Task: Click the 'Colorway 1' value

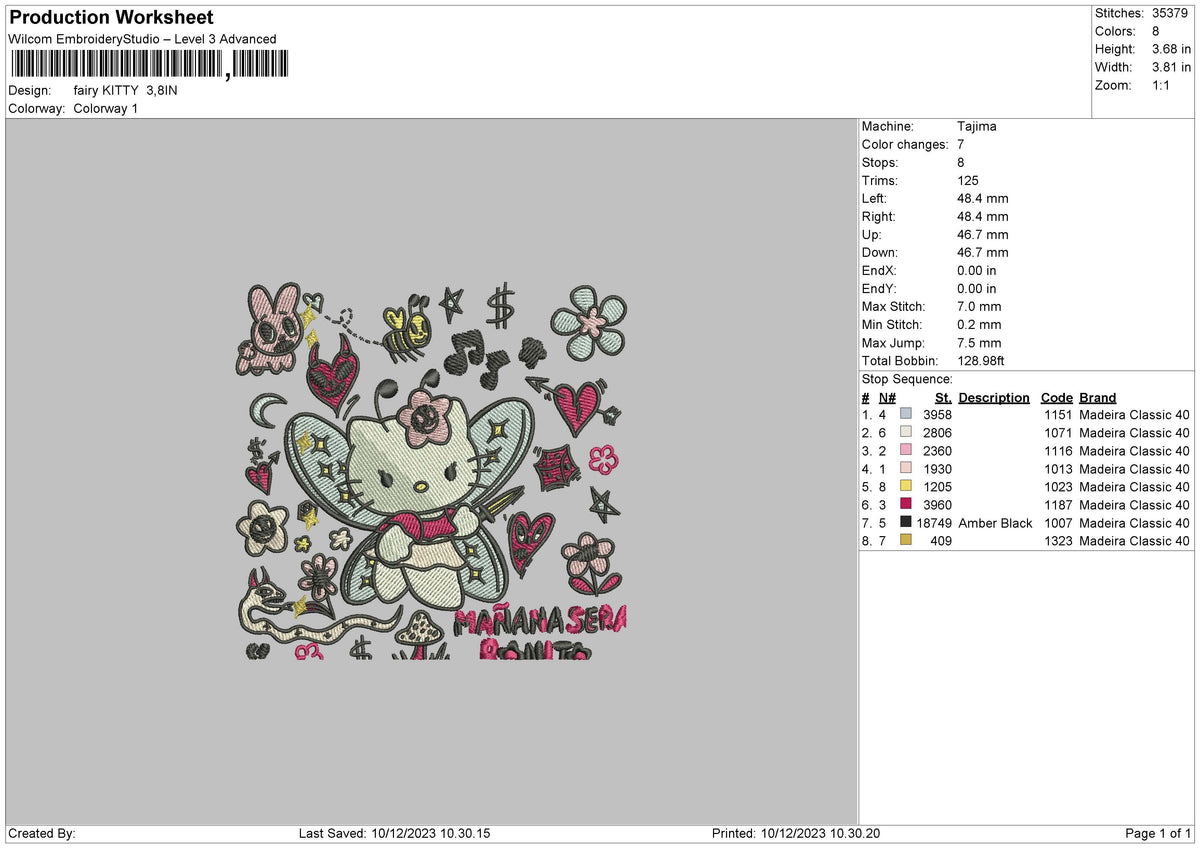Action: 106,108
